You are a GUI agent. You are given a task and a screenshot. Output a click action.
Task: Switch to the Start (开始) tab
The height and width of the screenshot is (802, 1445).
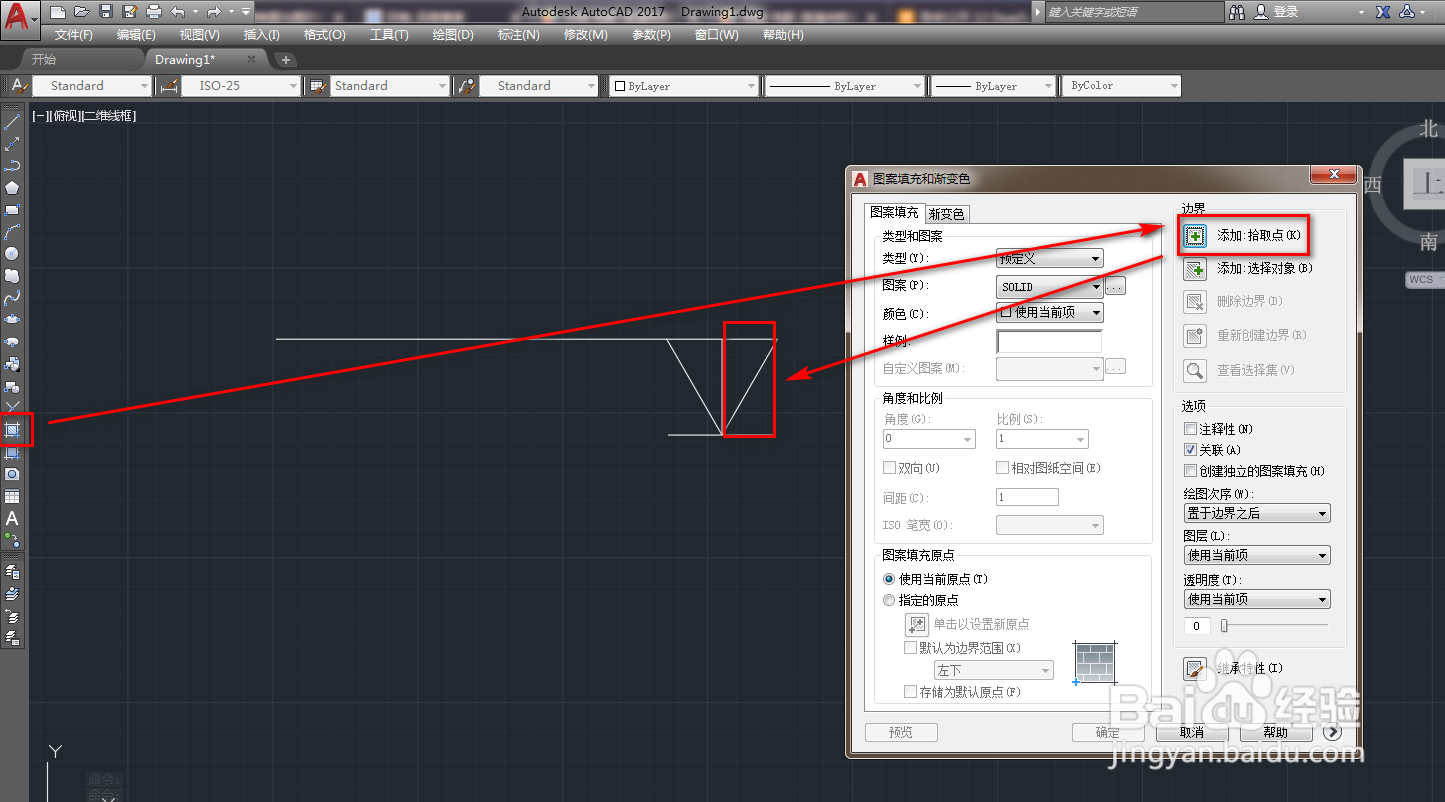pos(44,59)
